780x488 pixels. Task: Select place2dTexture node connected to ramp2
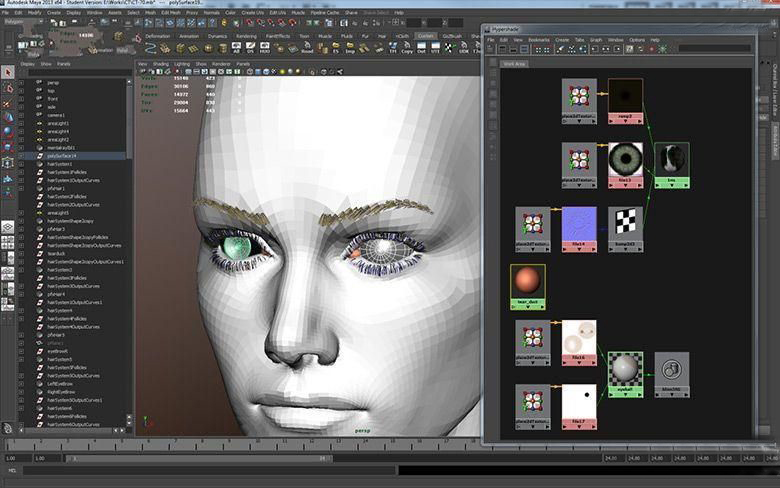[579, 101]
